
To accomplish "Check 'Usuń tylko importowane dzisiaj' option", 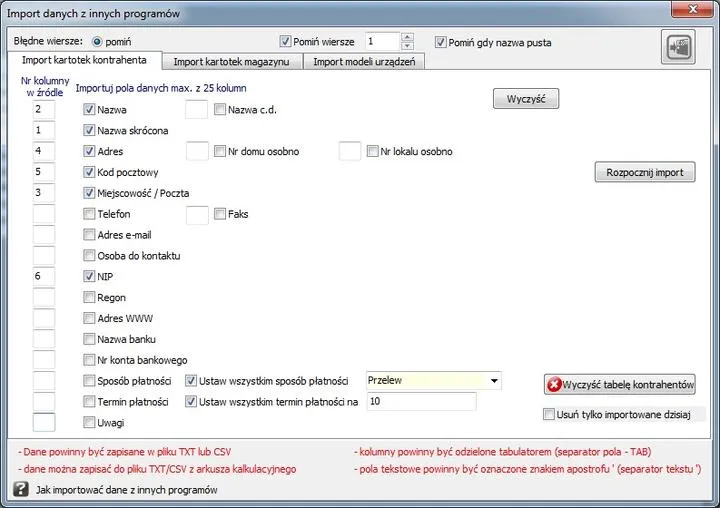I will pos(548,414).
